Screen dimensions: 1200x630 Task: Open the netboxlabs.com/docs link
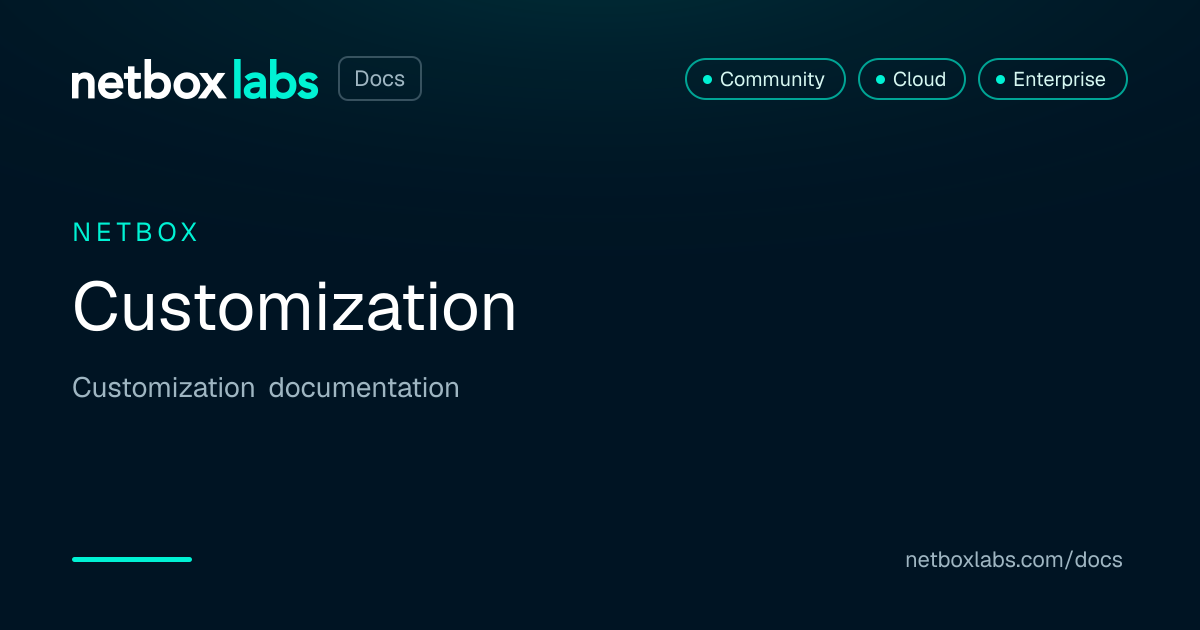[x=1014, y=560]
